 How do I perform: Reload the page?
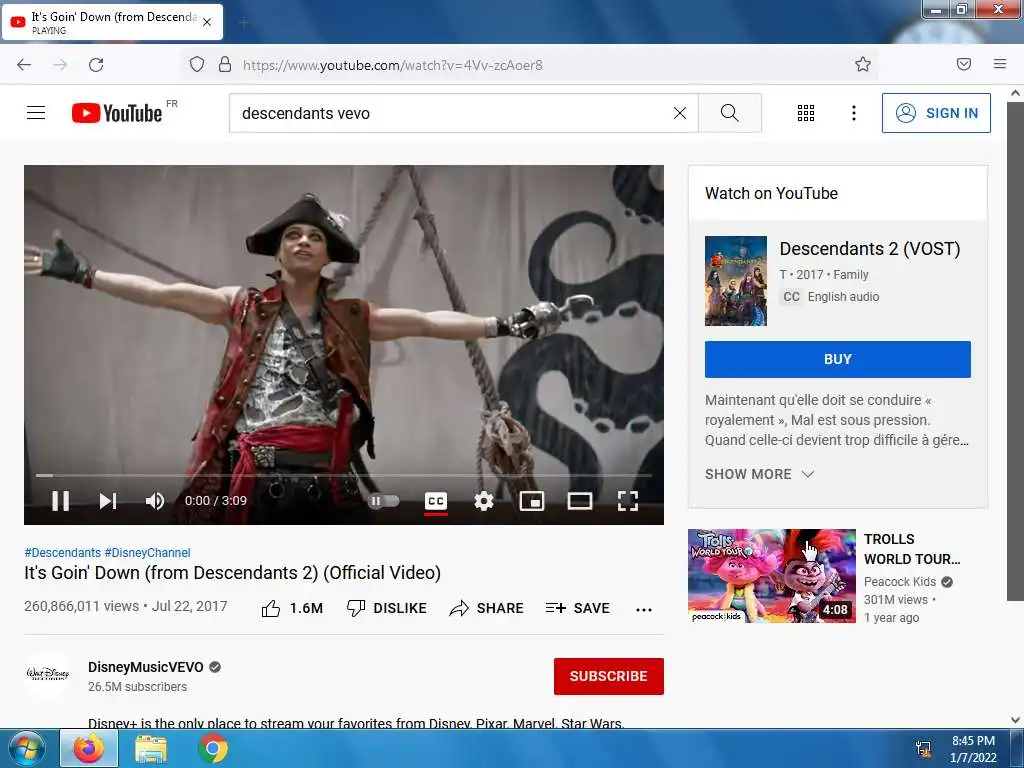(96, 65)
